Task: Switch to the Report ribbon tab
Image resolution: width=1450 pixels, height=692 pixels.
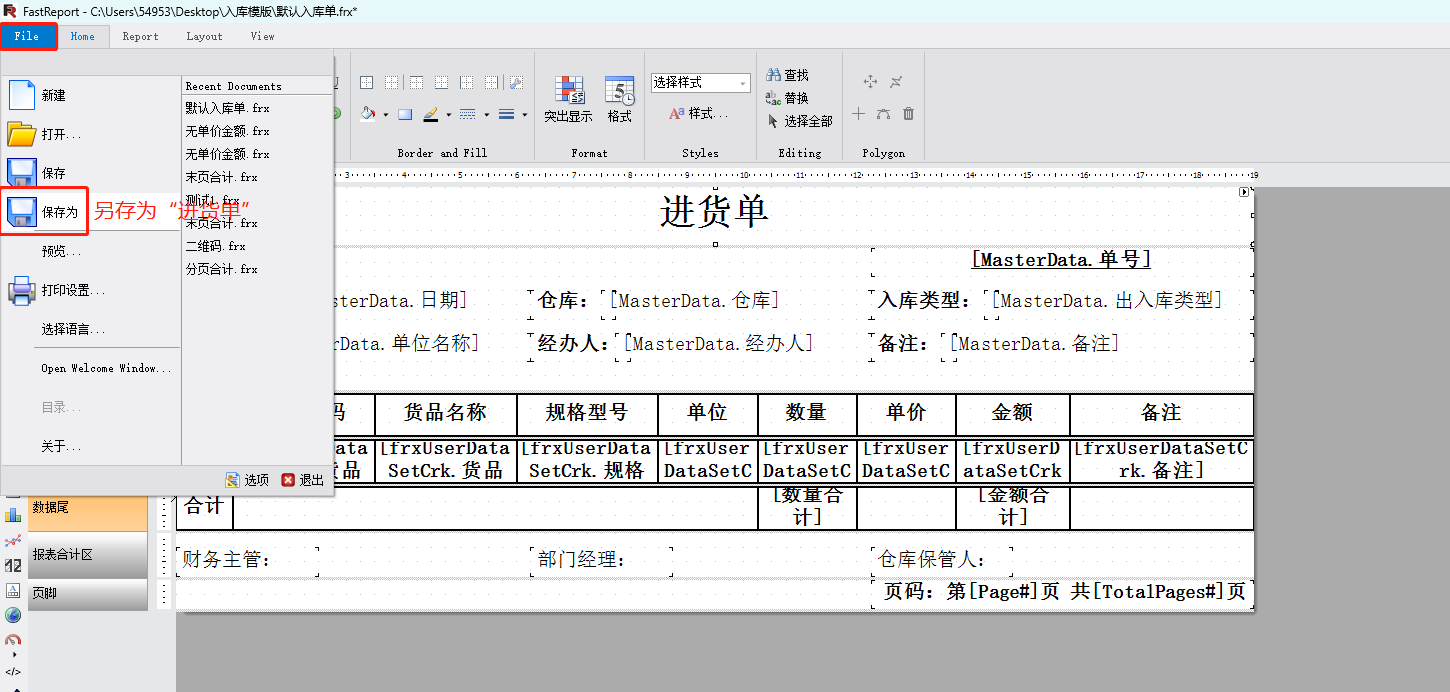Action: click(x=140, y=36)
